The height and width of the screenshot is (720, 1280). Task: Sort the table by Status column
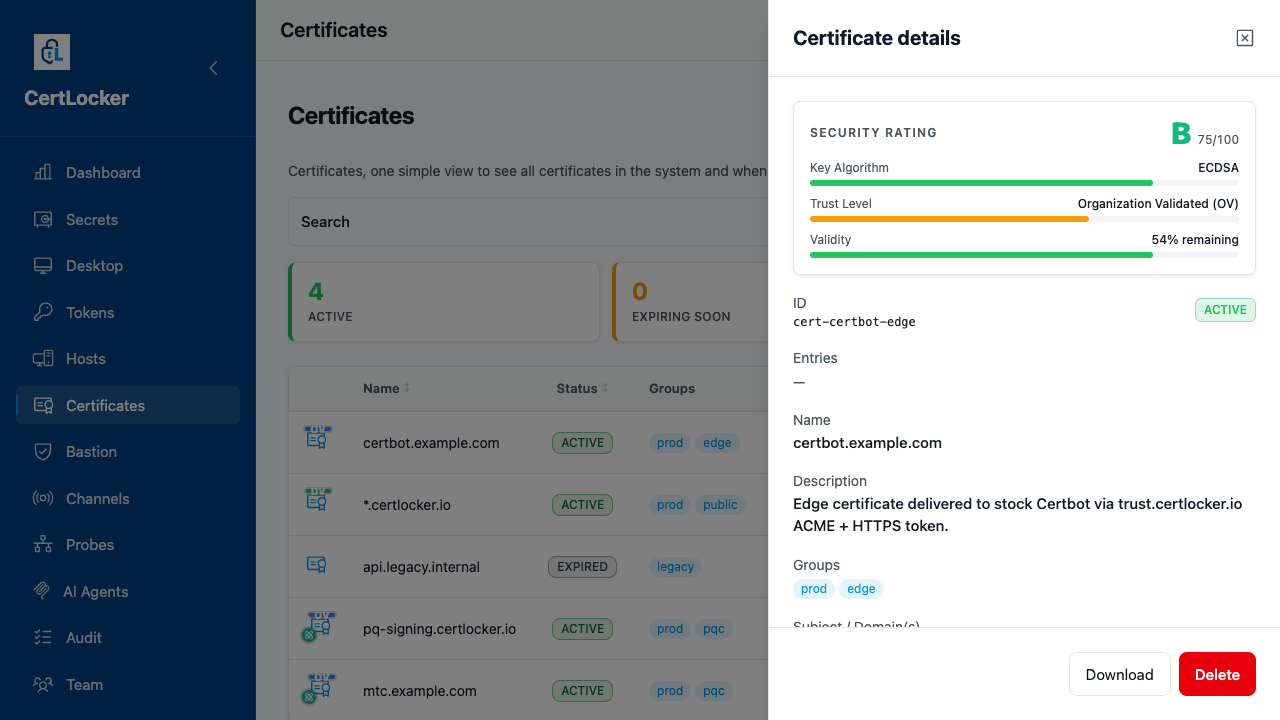click(x=581, y=388)
